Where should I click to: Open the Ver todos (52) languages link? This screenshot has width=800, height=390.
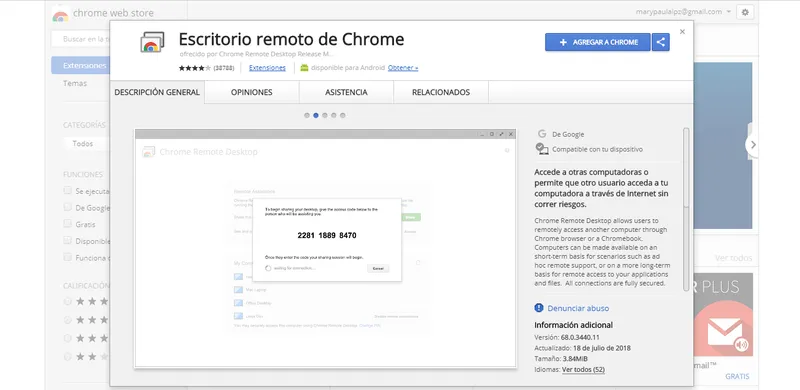pyautogui.click(x=584, y=369)
